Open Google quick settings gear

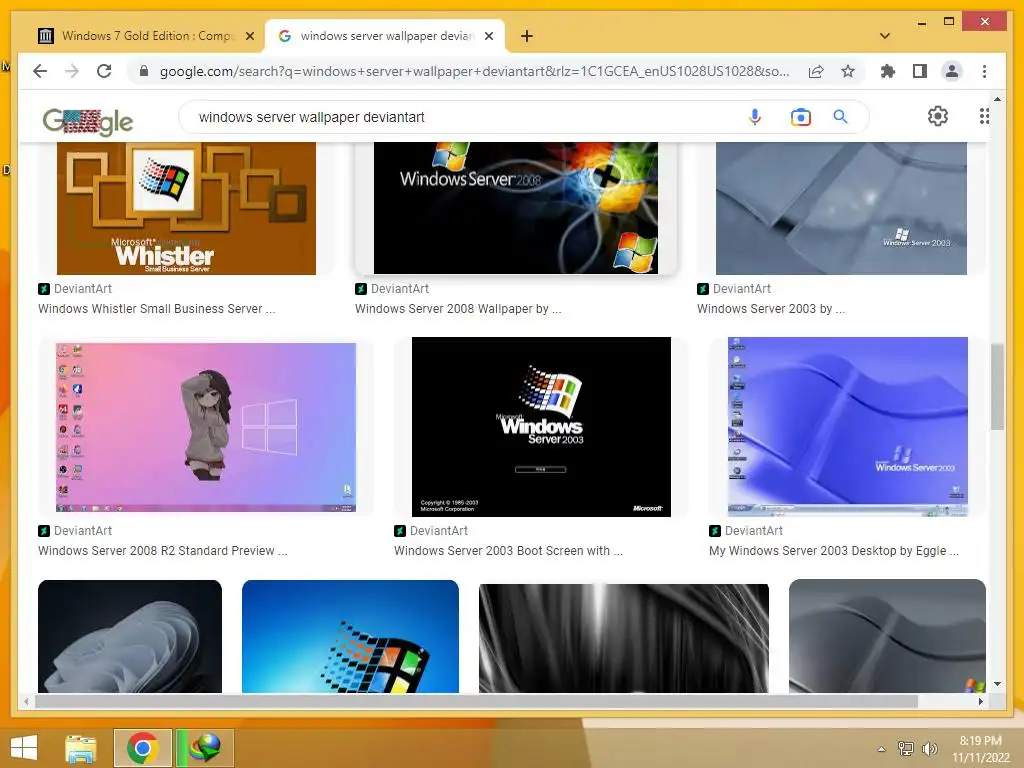click(938, 116)
